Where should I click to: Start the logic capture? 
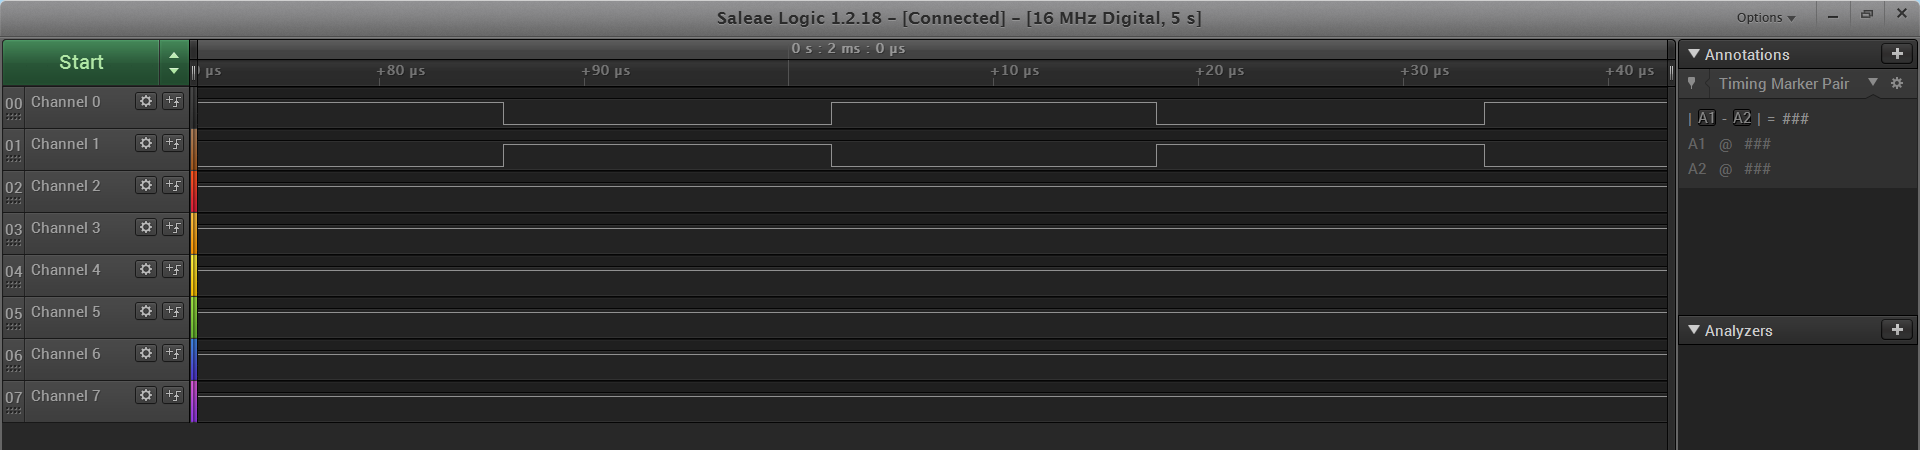(80, 62)
